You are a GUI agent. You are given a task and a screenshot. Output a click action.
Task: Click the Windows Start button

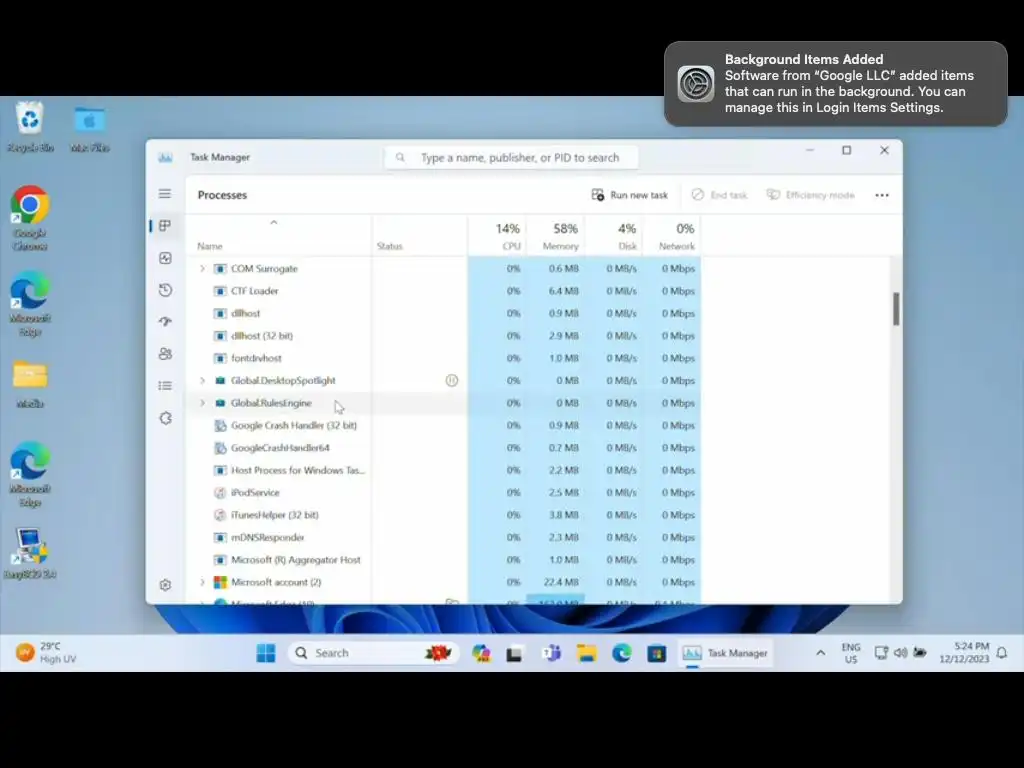pos(266,652)
